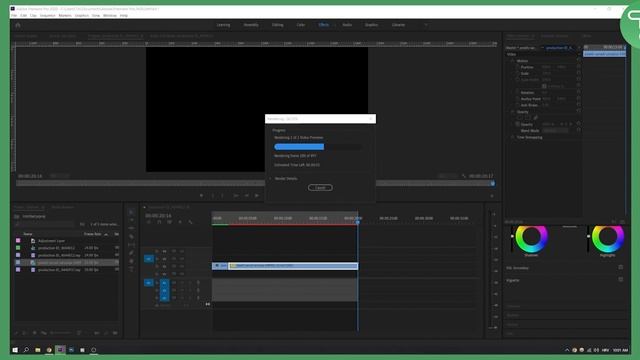Click the Cancel button in the rendering dialog
The width and height of the screenshot is (640, 360).
coord(320,188)
